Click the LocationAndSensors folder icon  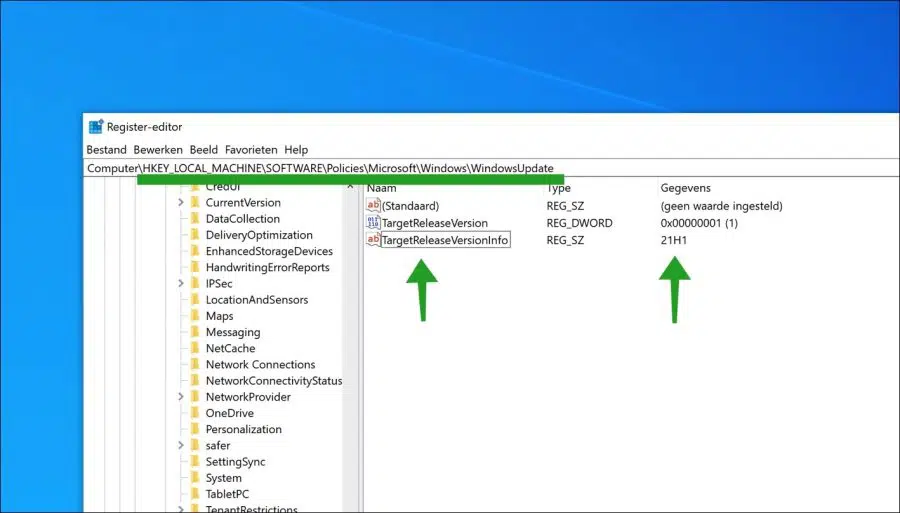[x=195, y=300]
